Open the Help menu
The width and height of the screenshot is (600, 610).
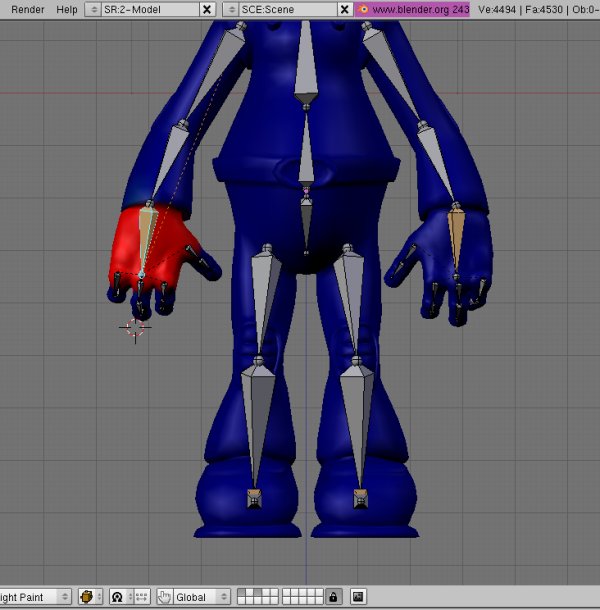(67, 9)
